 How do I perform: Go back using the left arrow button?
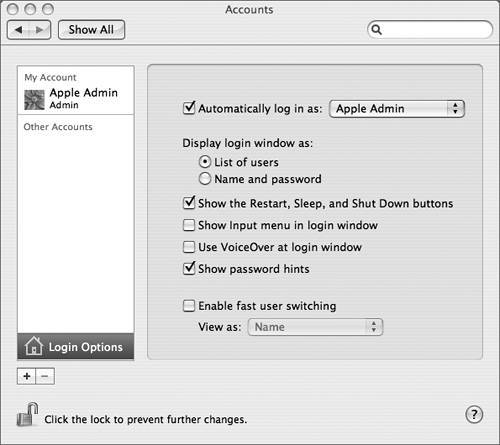point(18,30)
